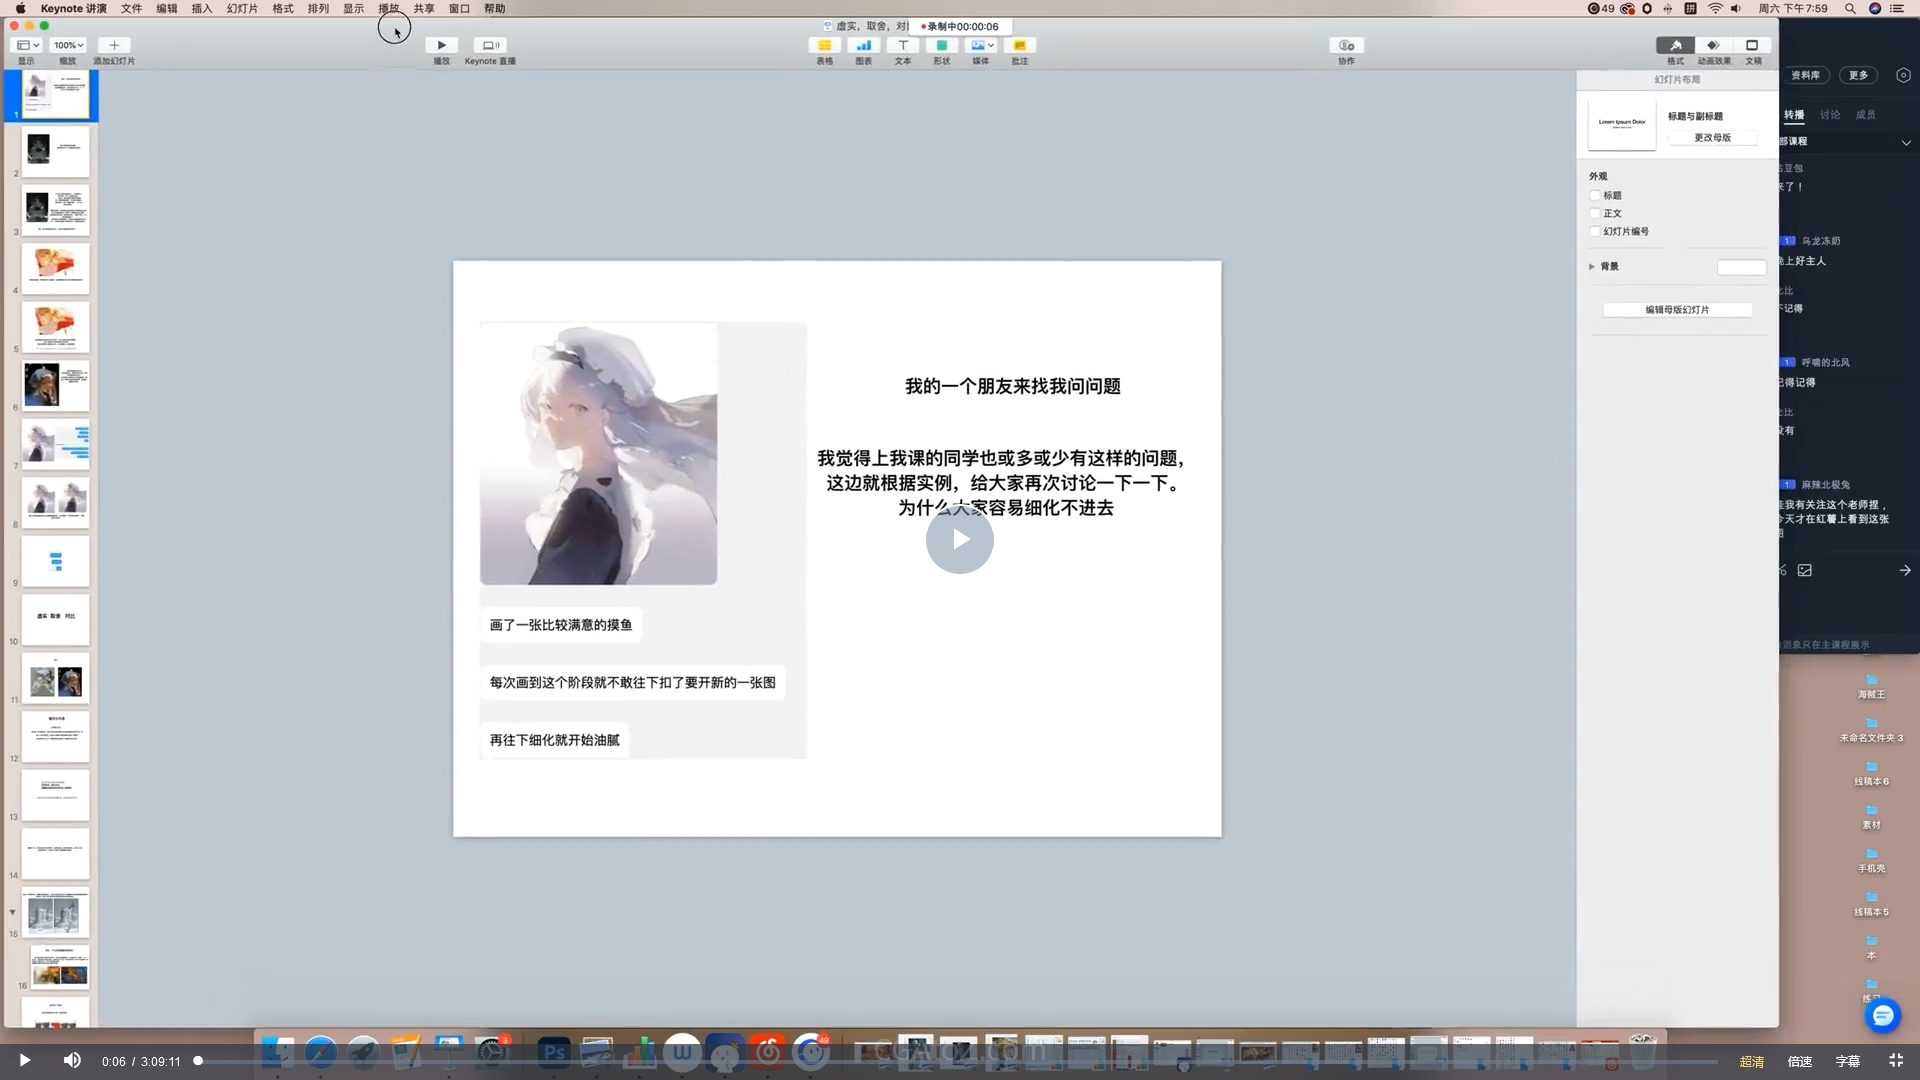The height and width of the screenshot is (1080, 1920).
Task: Toggle the 幻灯片编号 checkbox
Action: [1595, 232]
